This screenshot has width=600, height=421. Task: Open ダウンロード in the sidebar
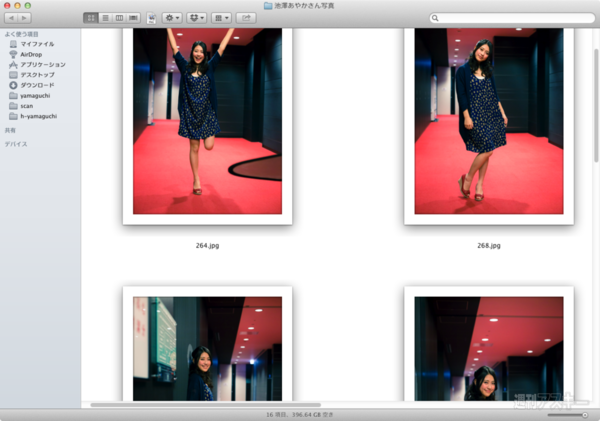(x=37, y=85)
